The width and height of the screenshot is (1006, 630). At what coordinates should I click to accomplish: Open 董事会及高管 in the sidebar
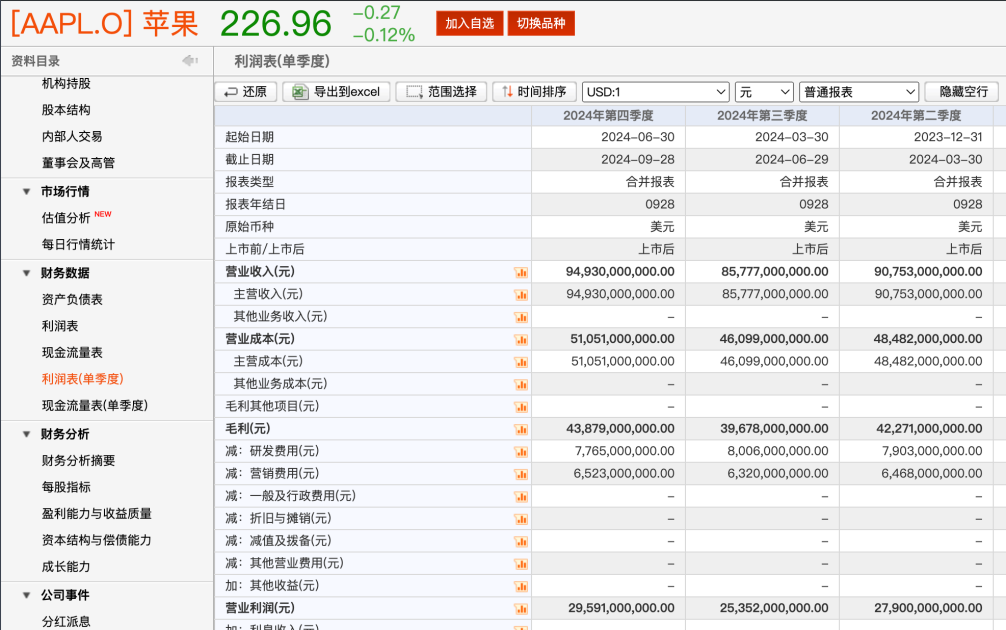(78, 163)
